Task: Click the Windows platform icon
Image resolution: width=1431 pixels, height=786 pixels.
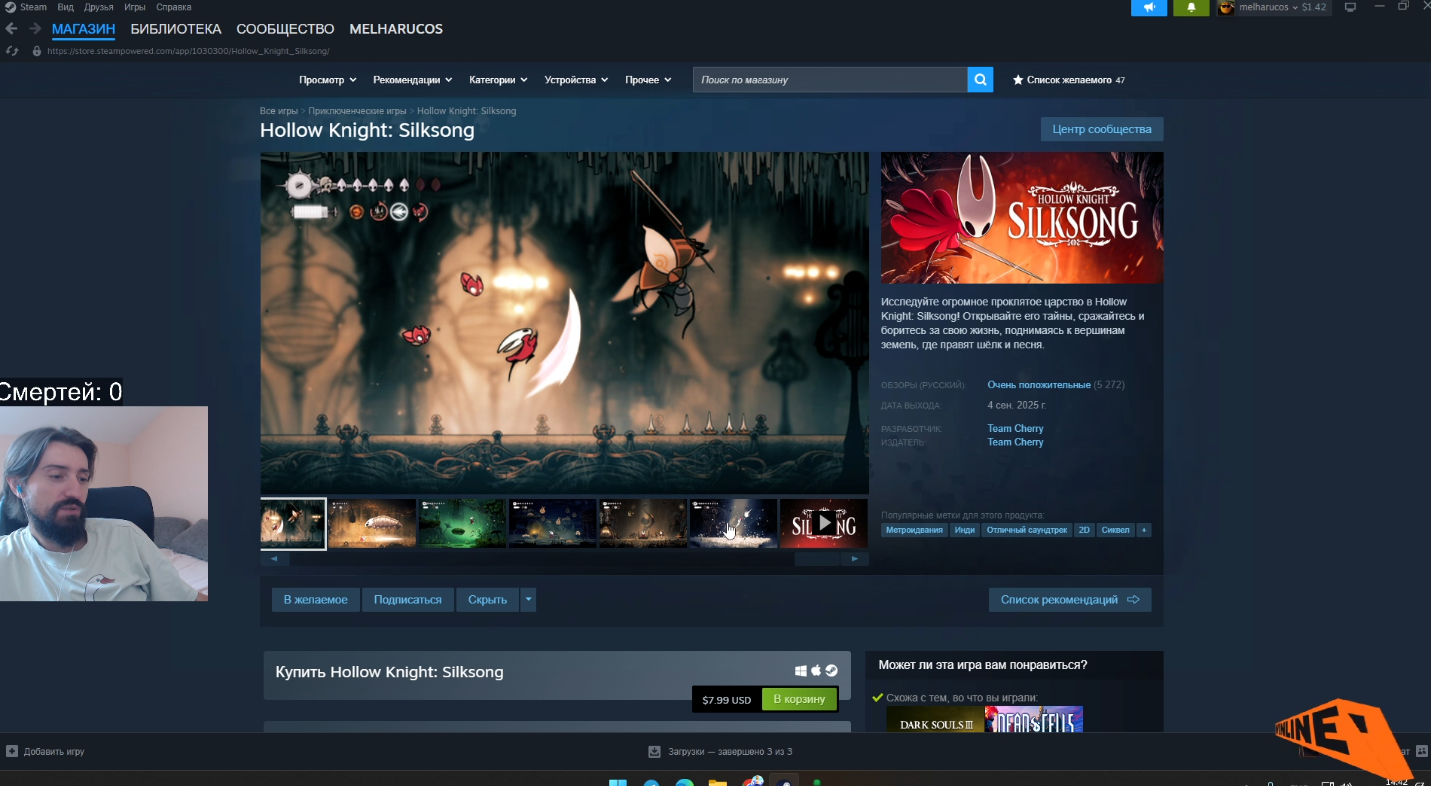Action: point(801,671)
